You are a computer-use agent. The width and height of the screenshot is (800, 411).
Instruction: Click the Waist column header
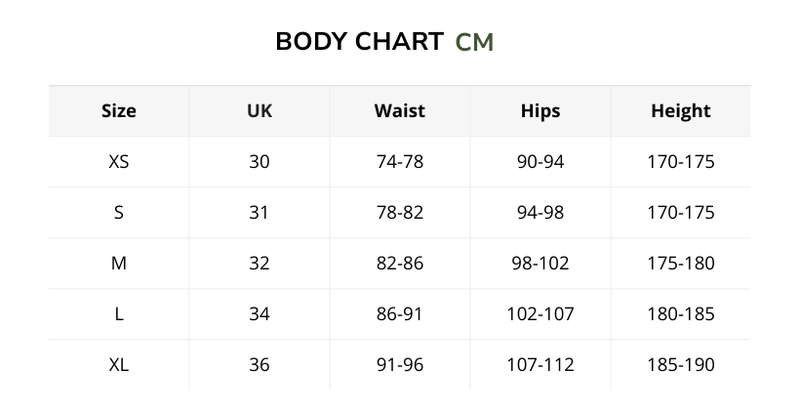coord(400,111)
